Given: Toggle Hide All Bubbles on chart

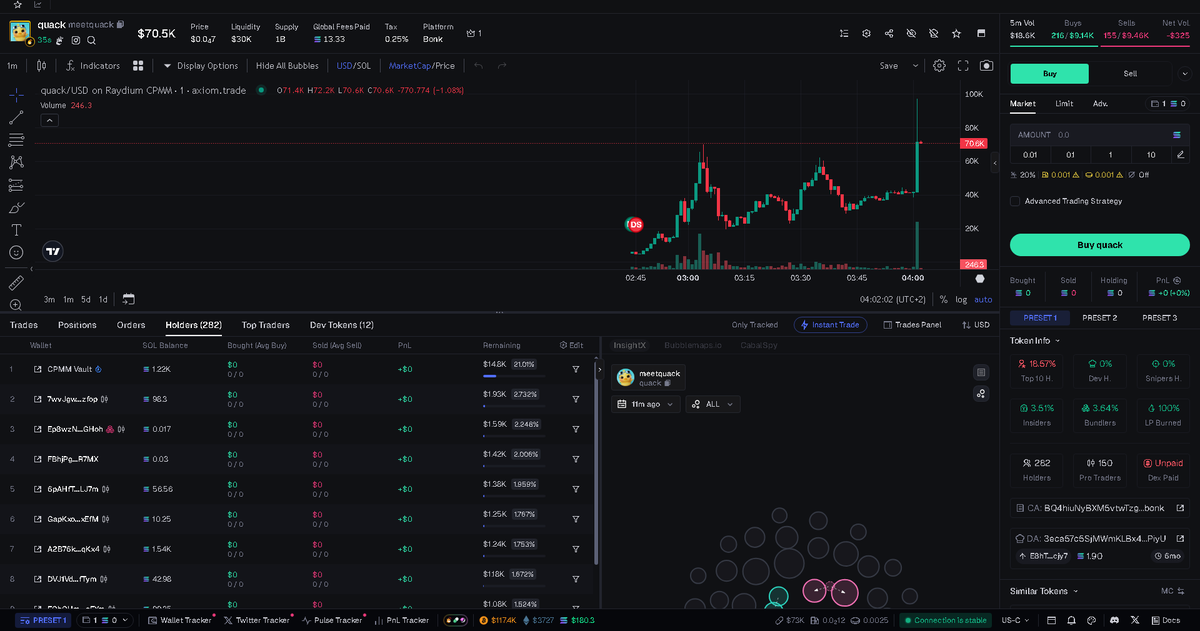Looking at the screenshot, I should [287, 66].
